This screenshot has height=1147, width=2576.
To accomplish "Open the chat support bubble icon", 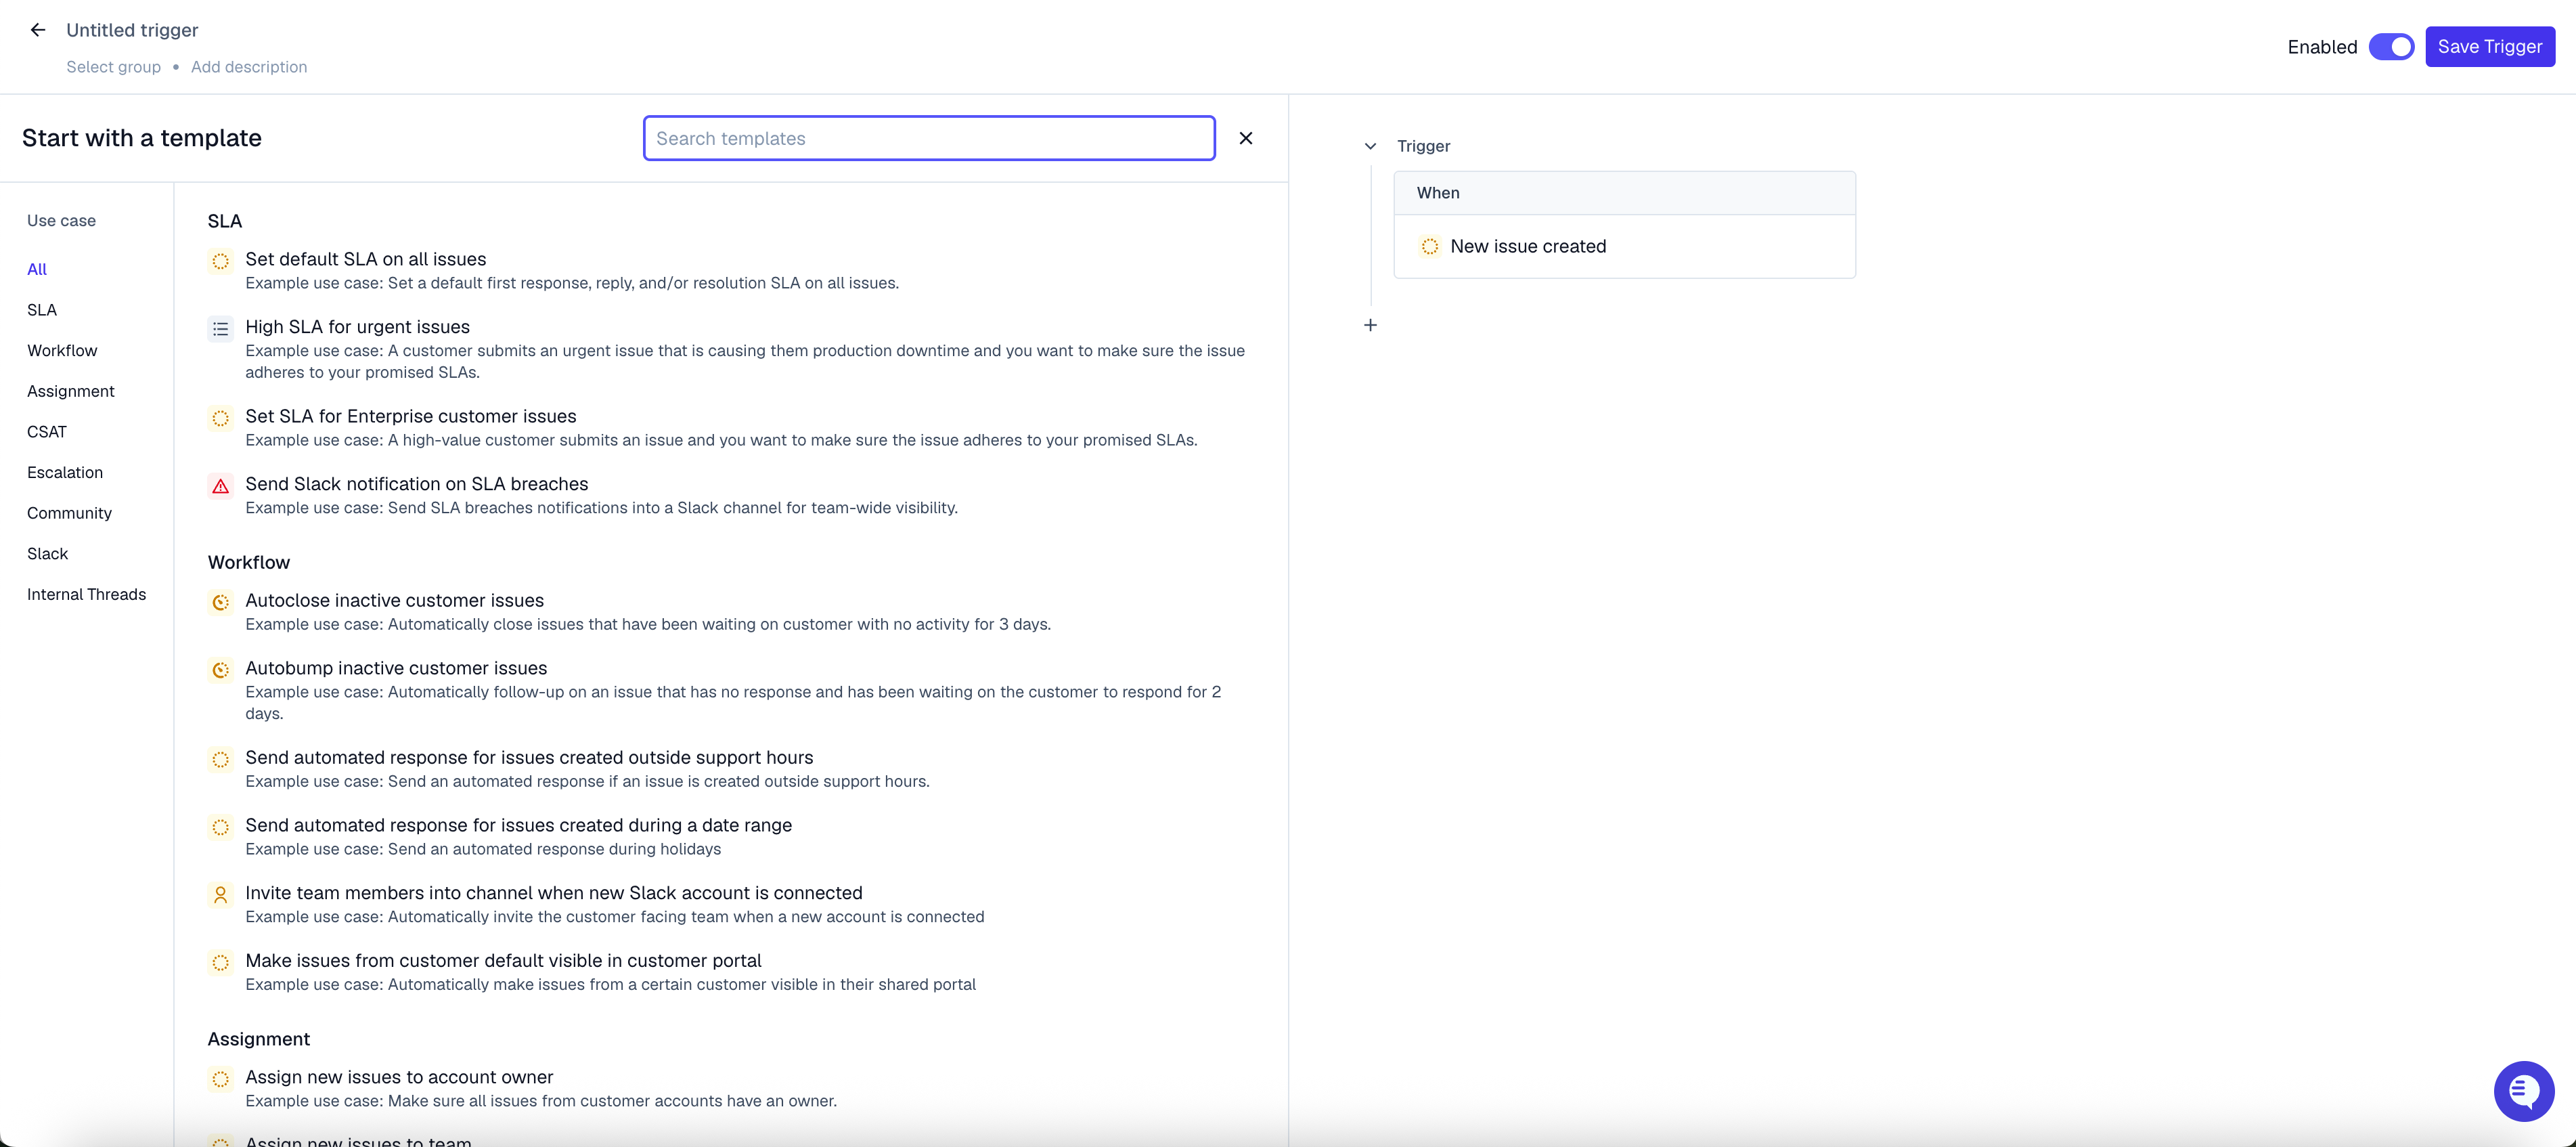I will [x=2523, y=1091].
